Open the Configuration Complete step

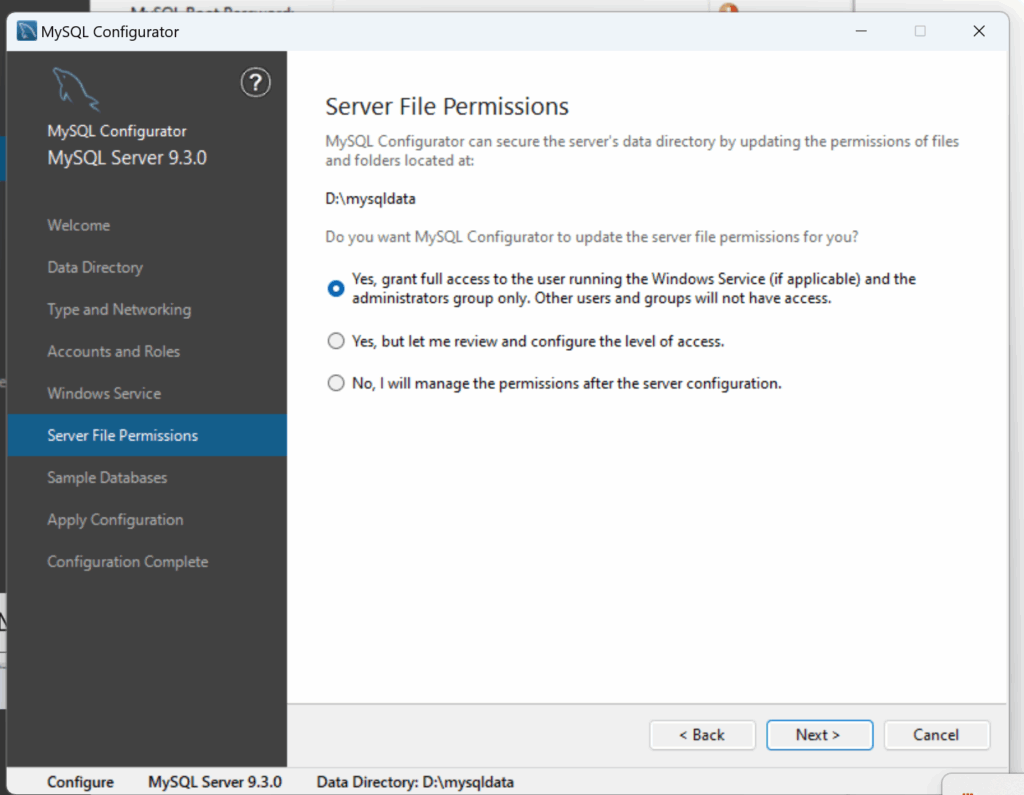pos(128,561)
